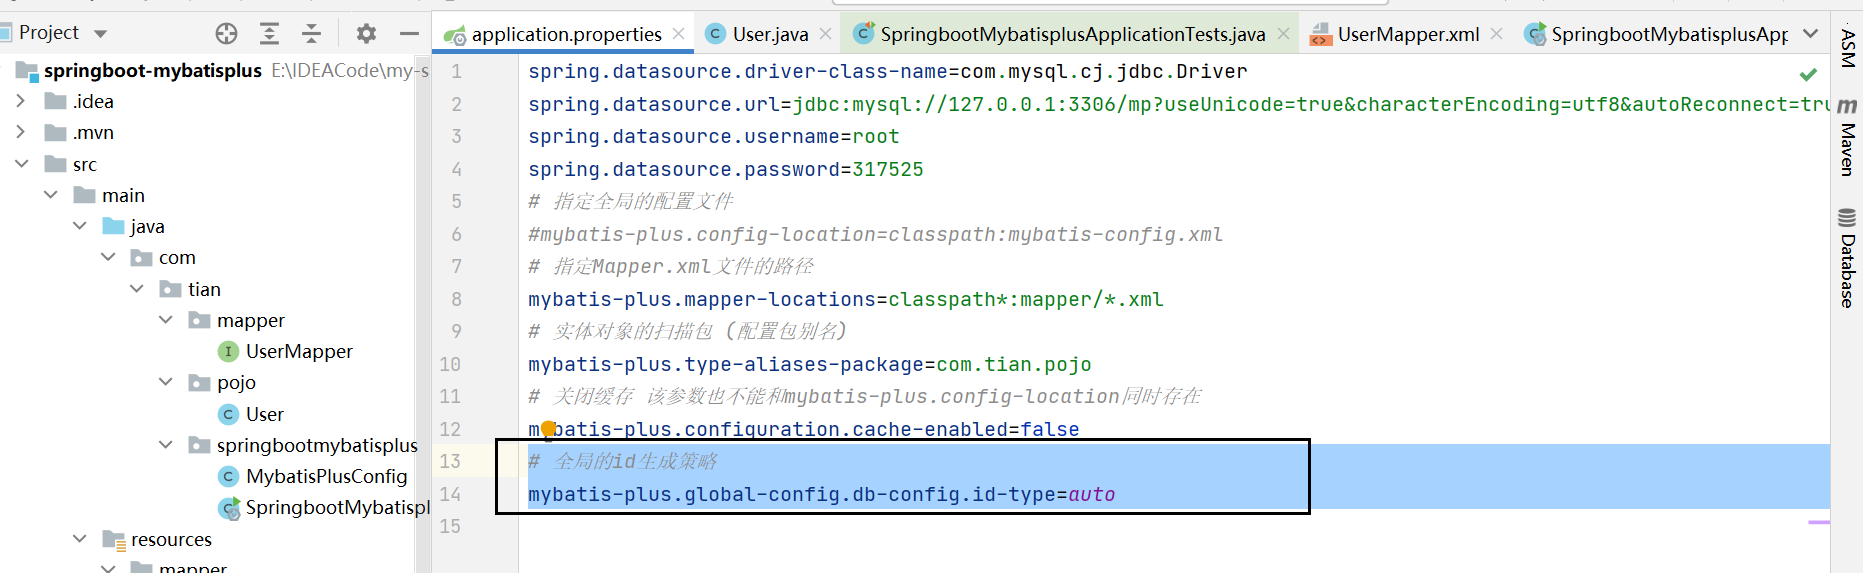This screenshot has height=573, width=1863.
Task: Collapse the mapper package under tian
Action: point(166,320)
